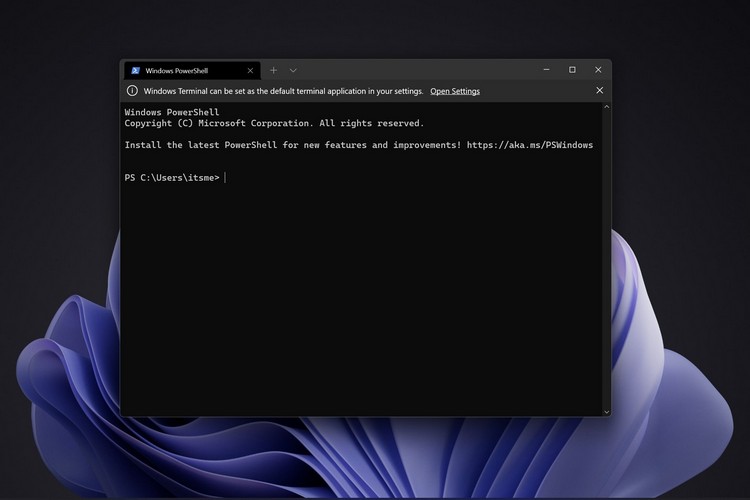This screenshot has width=750, height=500.
Task: Click the PowerShell icon in the tab
Action: (135, 70)
